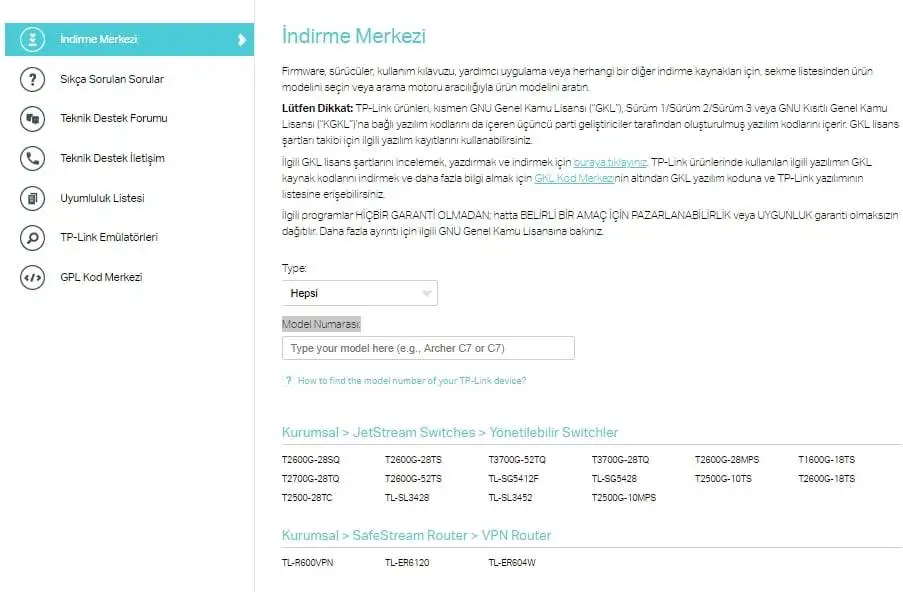
Task: Open the TL-SG5412F model
Action: click(513, 479)
